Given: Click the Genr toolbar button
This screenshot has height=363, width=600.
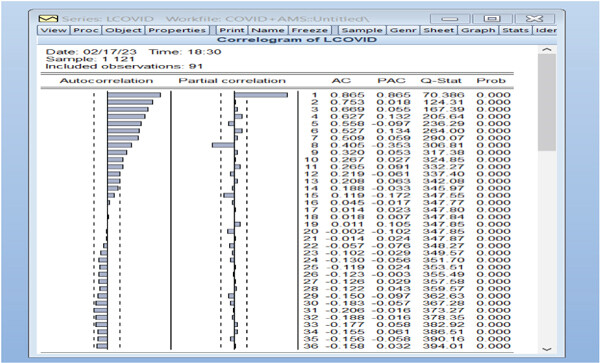Looking at the screenshot, I should tap(403, 30).
